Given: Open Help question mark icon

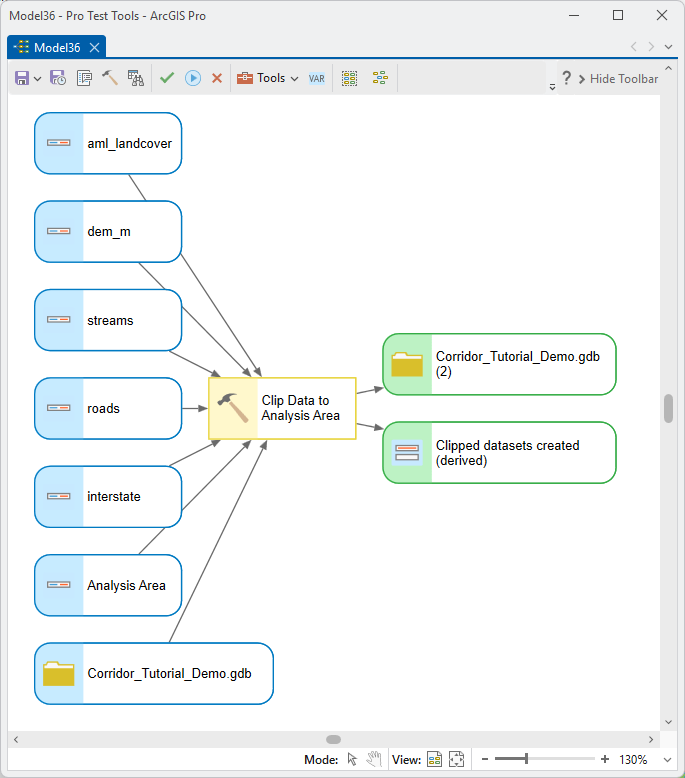Looking at the screenshot, I should pyautogui.click(x=566, y=77).
